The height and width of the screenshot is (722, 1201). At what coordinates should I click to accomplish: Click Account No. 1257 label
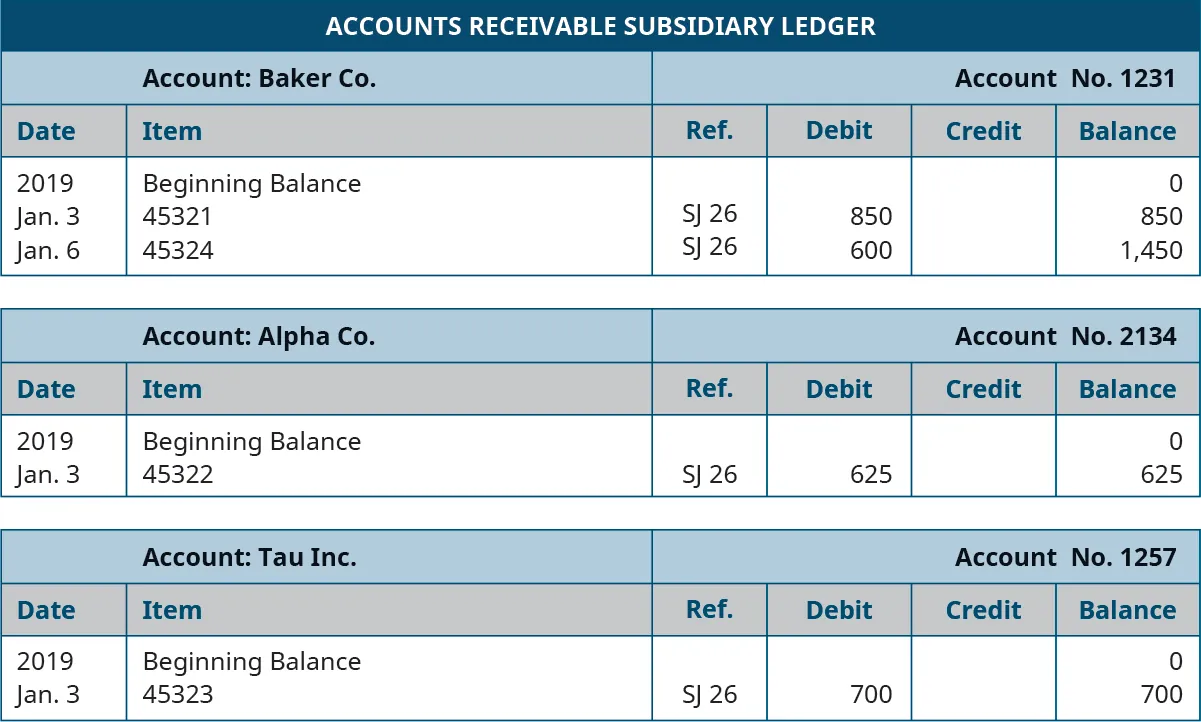coord(1065,557)
